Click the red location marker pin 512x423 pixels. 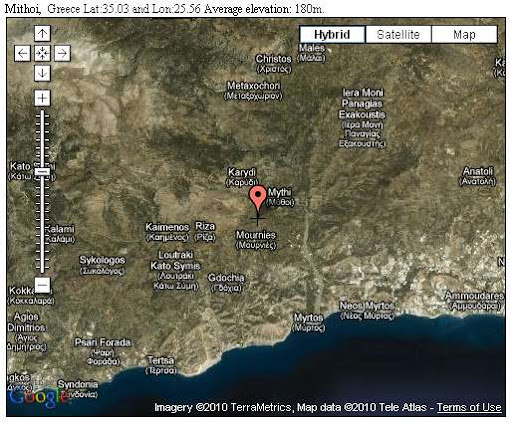(x=258, y=198)
